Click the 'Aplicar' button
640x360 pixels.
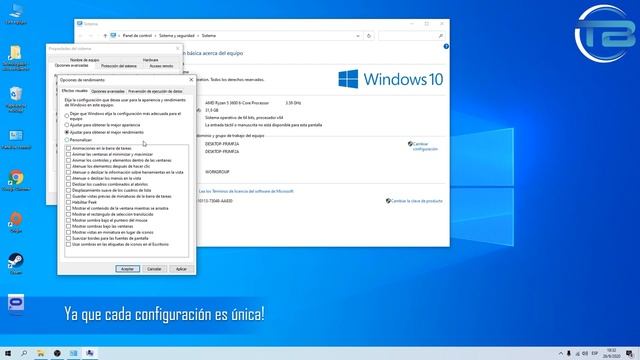point(181,269)
